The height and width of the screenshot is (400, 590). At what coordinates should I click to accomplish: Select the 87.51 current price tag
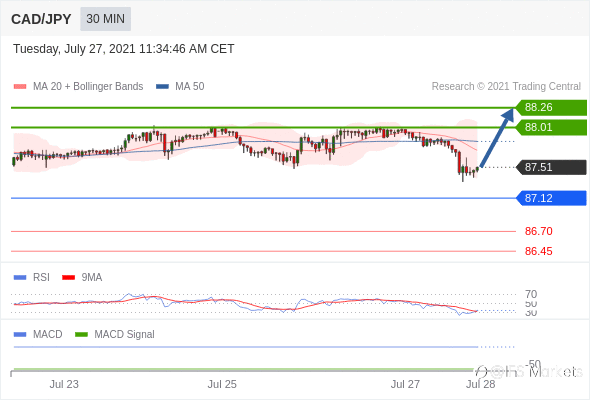tap(551, 167)
